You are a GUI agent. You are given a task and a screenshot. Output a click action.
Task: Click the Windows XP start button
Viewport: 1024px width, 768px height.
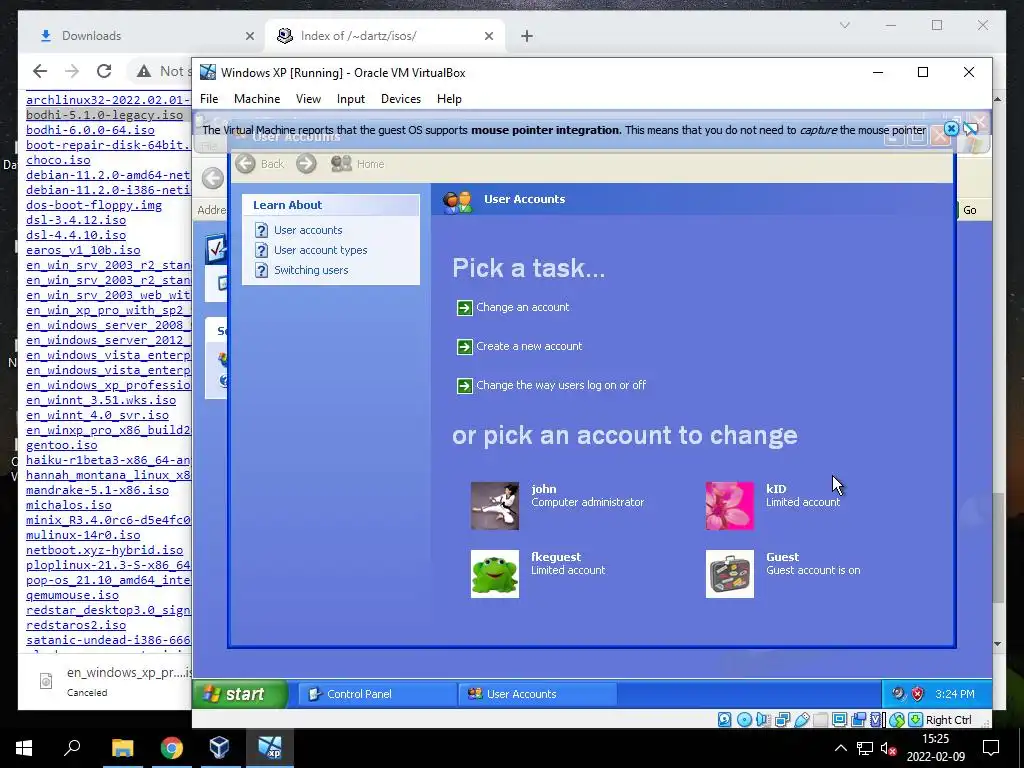pyautogui.click(x=240, y=694)
